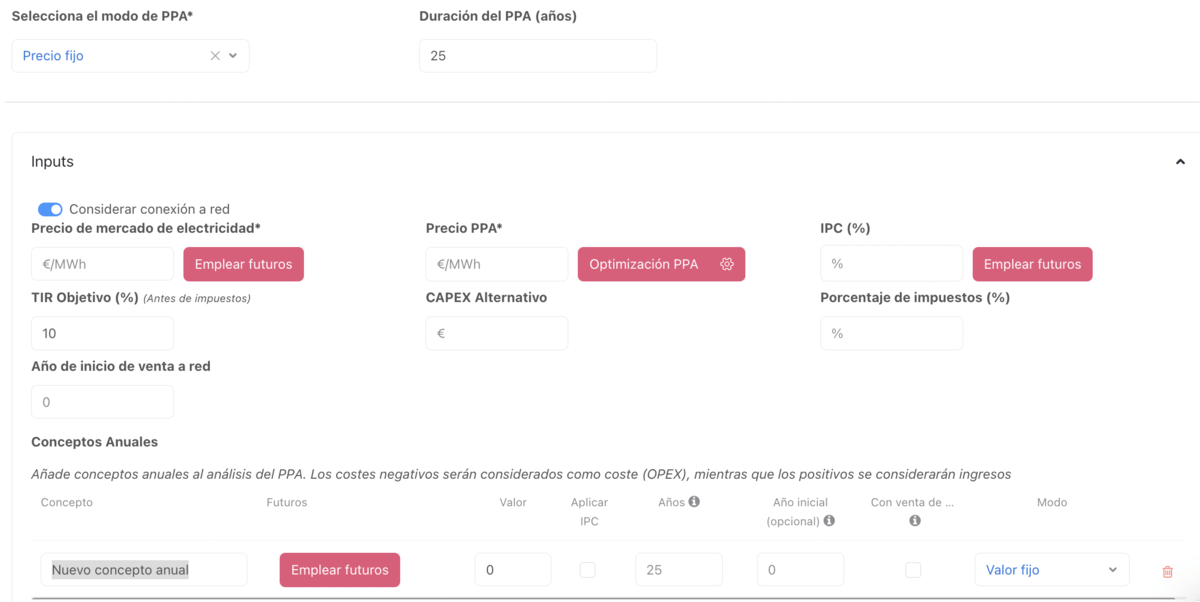Click the info icon next to Año inicial
Viewport: 1200px width, 602px height.
point(829,521)
